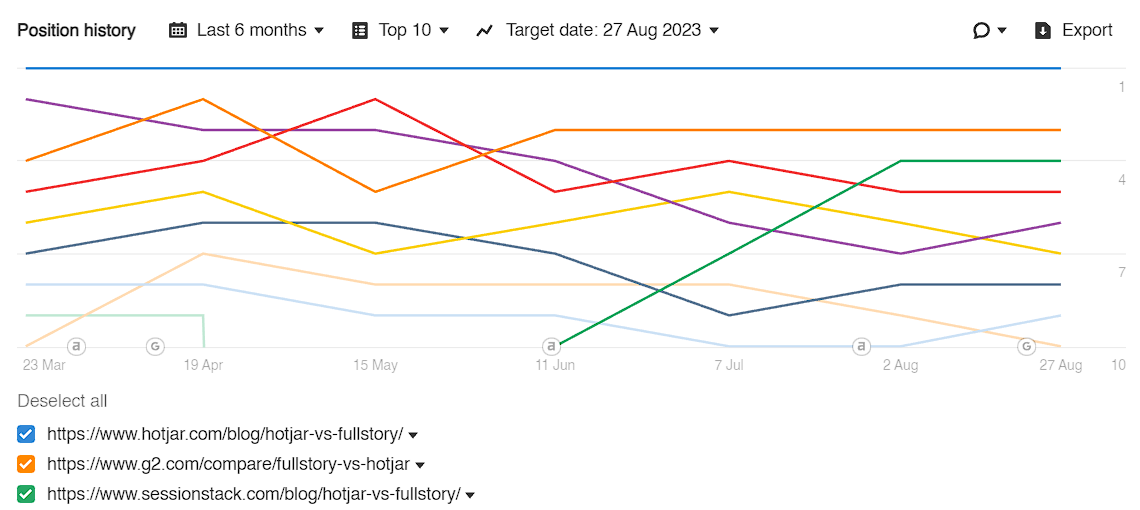The height and width of the screenshot is (510, 1140).
Task: Click the trend line icon before Target date
Action: pyautogui.click(x=485, y=31)
